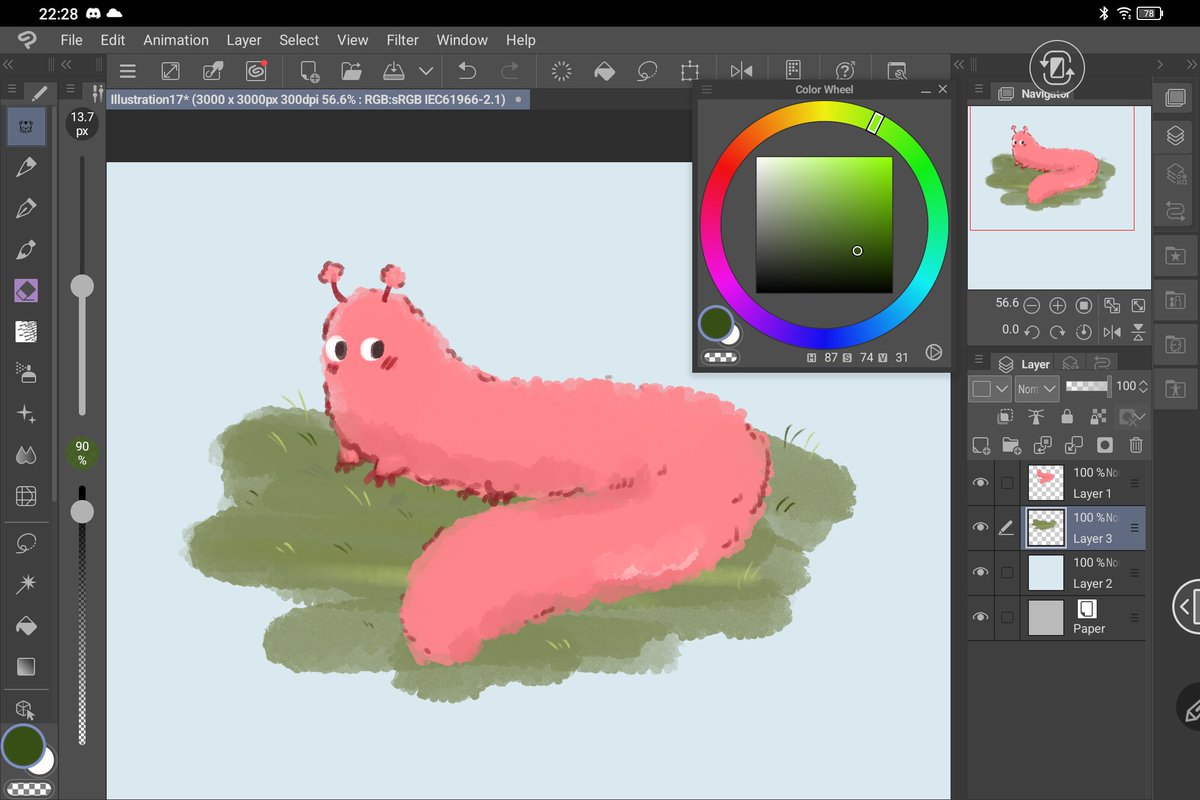This screenshot has height=800, width=1200.
Task: Hide Layer 2 using its eye icon
Action: coord(980,573)
